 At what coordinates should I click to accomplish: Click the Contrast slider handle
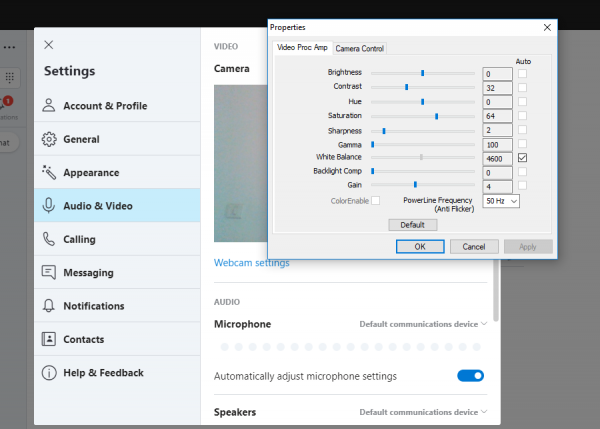point(407,87)
